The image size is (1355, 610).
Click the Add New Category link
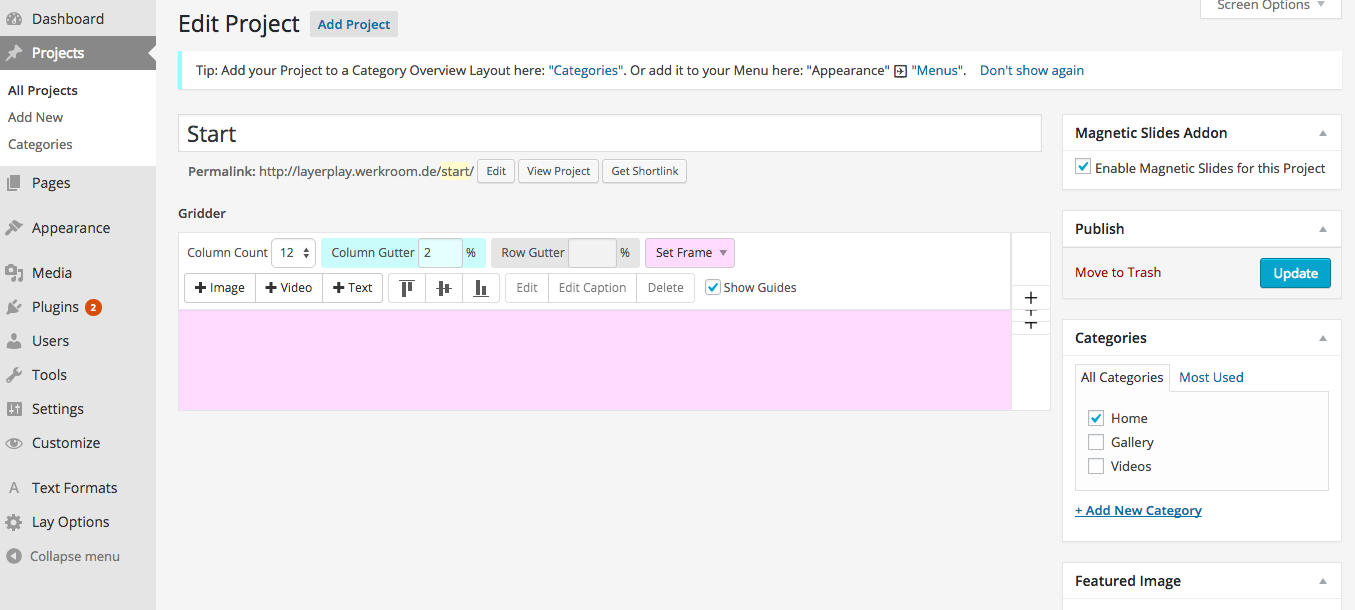pos(1138,510)
